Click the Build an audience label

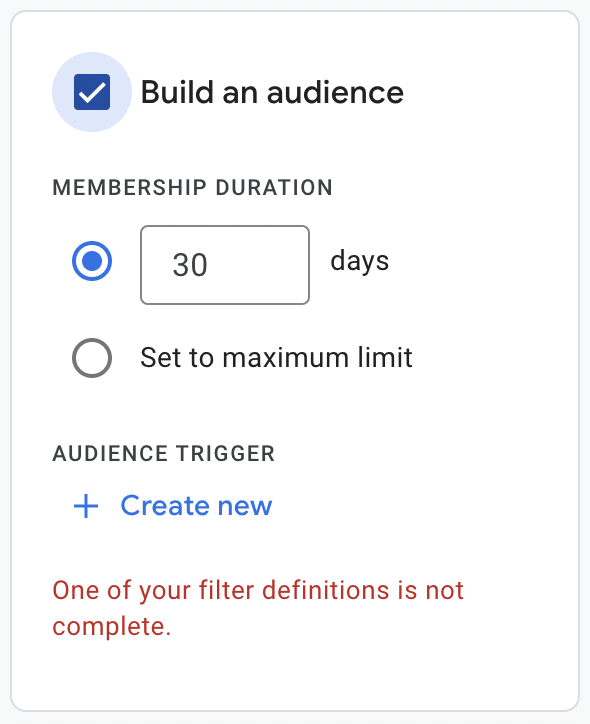click(272, 92)
